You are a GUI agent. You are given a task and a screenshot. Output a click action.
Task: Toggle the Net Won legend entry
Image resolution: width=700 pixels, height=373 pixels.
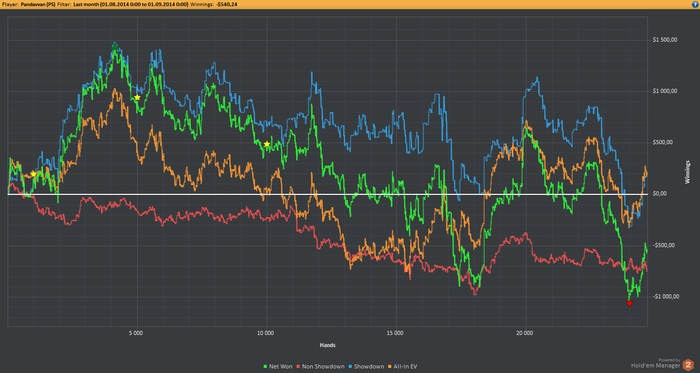pyautogui.click(x=279, y=366)
